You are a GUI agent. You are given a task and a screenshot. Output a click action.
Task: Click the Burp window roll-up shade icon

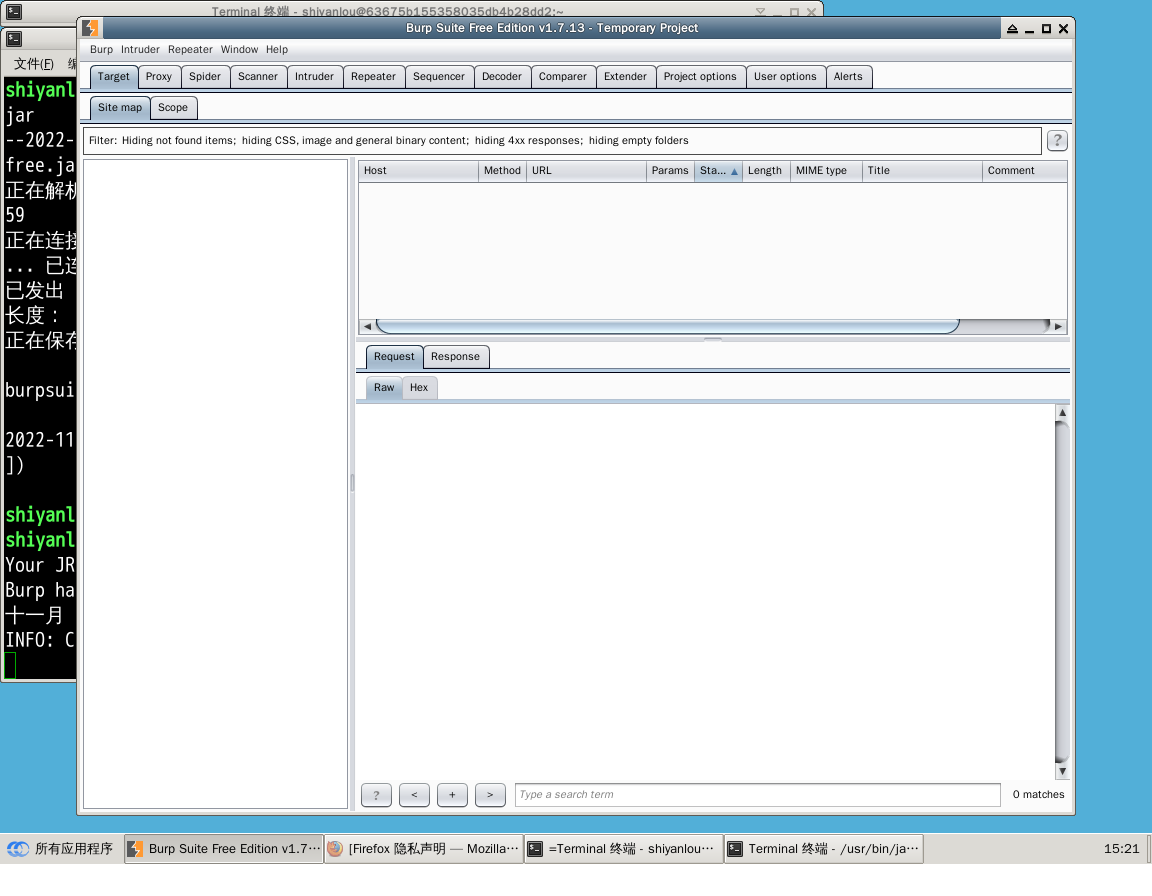(x=1012, y=29)
